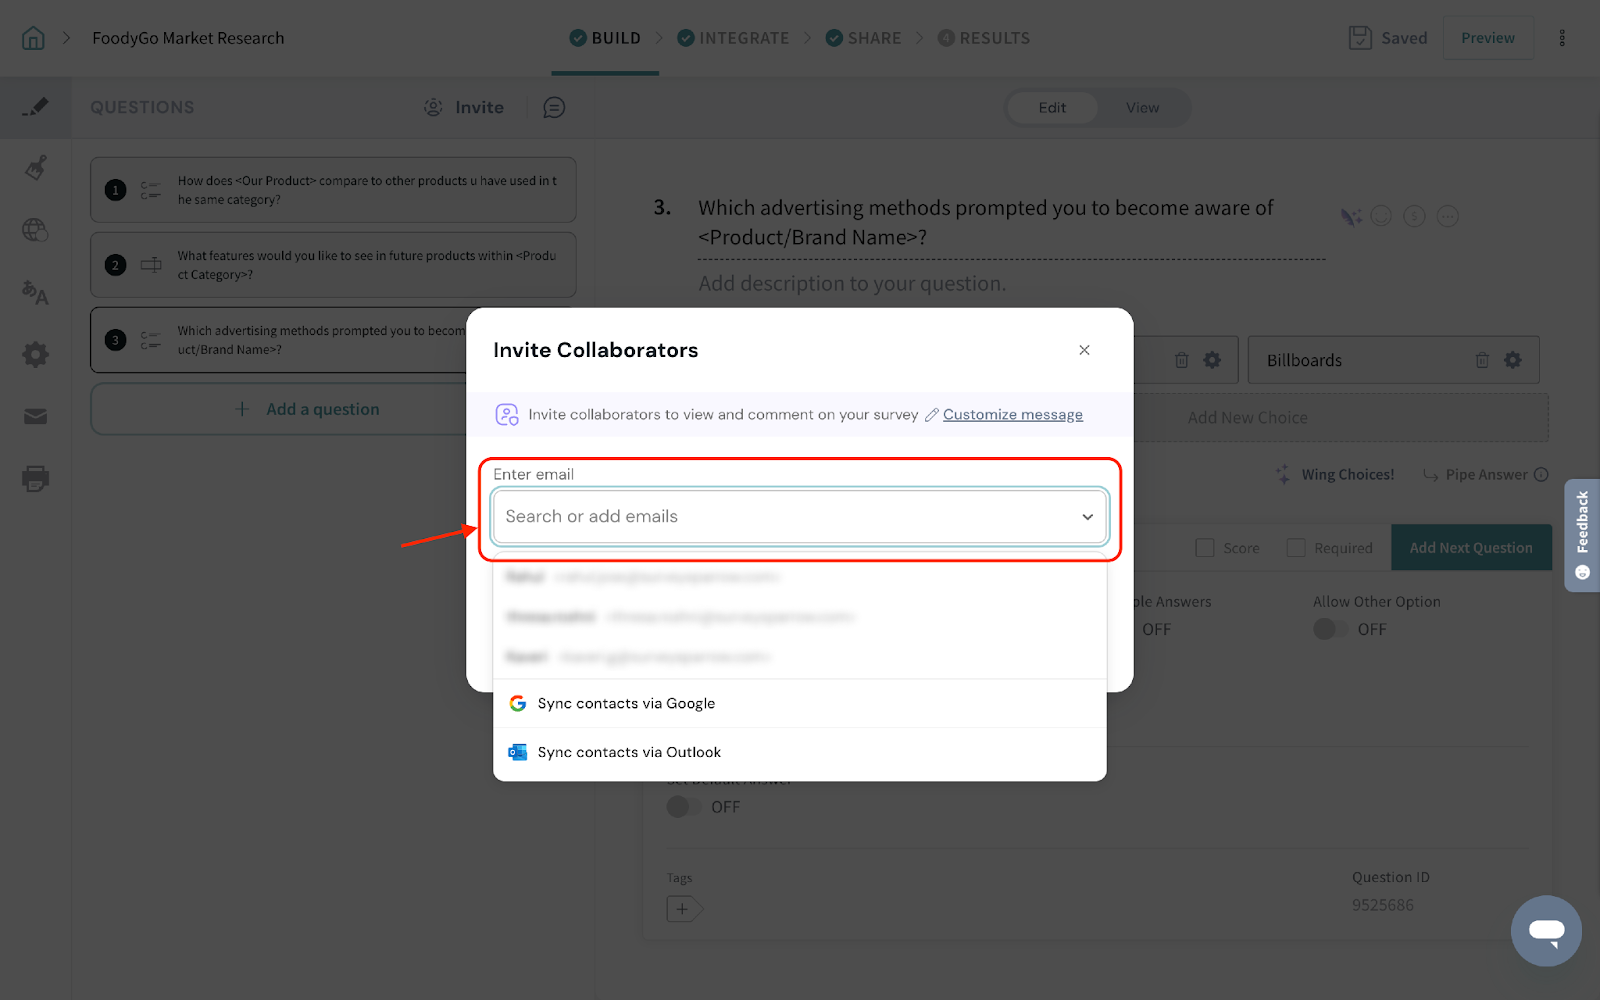Click the home icon in breadcrumb
The image size is (1600, 1000).
click(33, 38)
